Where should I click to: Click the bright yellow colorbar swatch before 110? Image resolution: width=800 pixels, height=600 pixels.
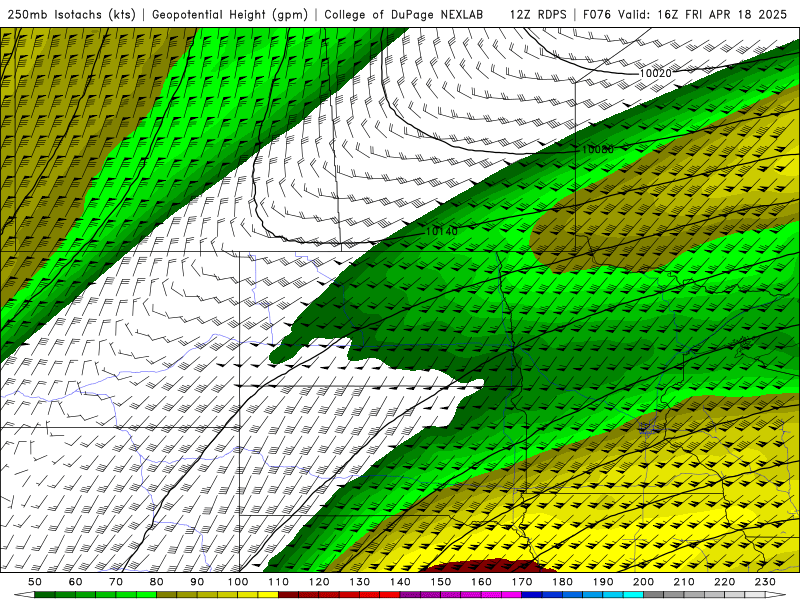[x=268, y=594]
